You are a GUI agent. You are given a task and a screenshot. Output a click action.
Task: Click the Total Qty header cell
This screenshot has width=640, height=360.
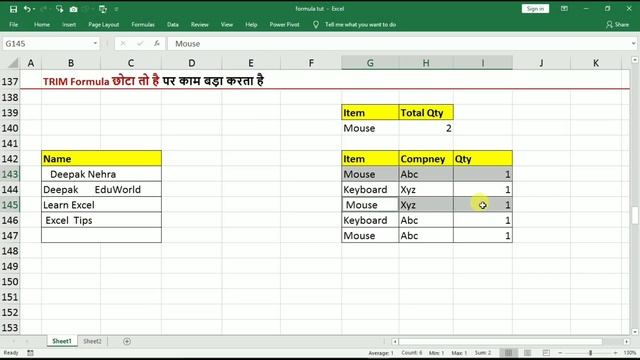[x=426, y=113]
